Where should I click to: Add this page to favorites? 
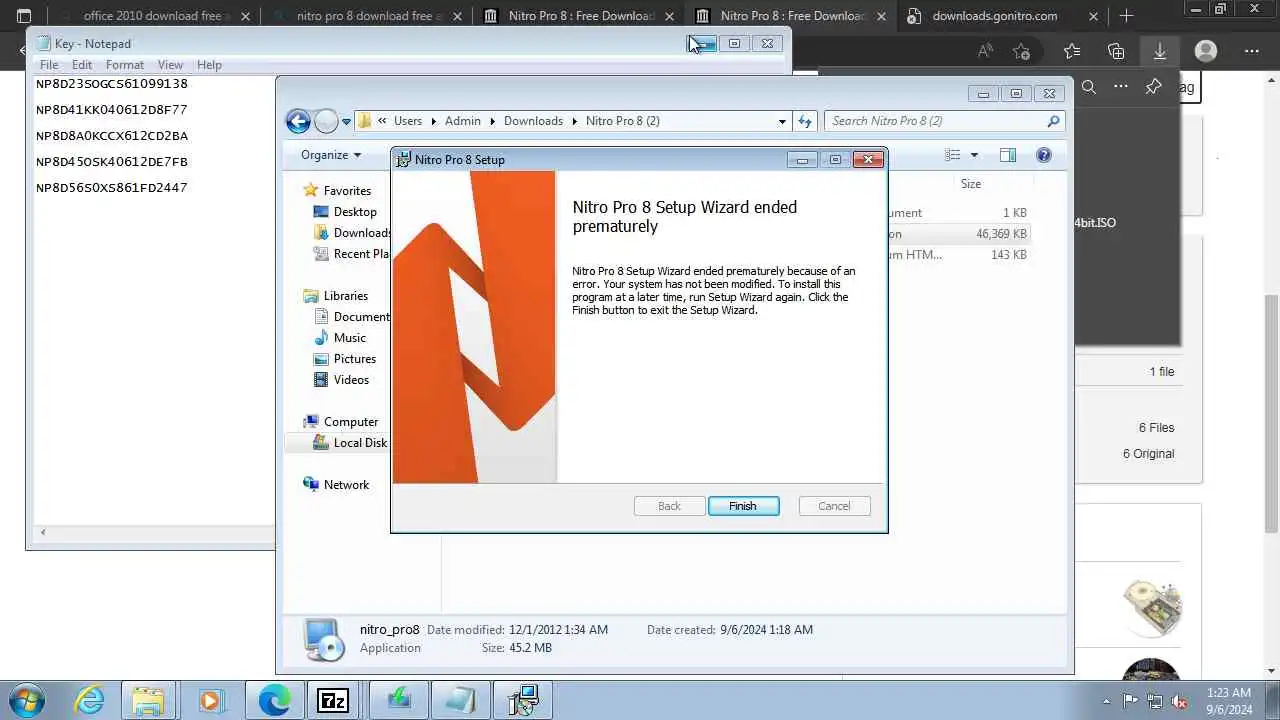(1021, 51)
